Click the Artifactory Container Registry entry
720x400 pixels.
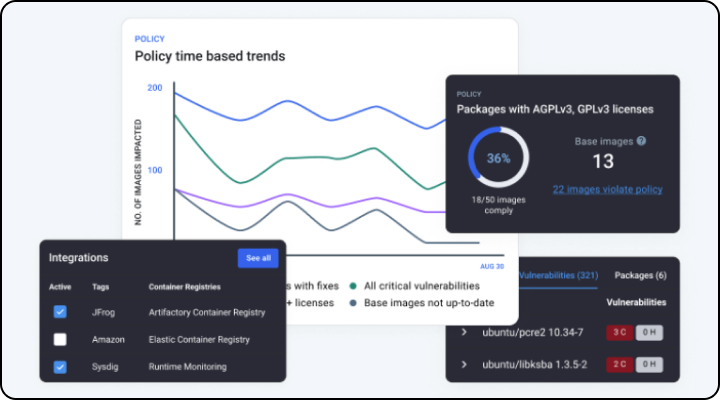(x=207, y=312)
